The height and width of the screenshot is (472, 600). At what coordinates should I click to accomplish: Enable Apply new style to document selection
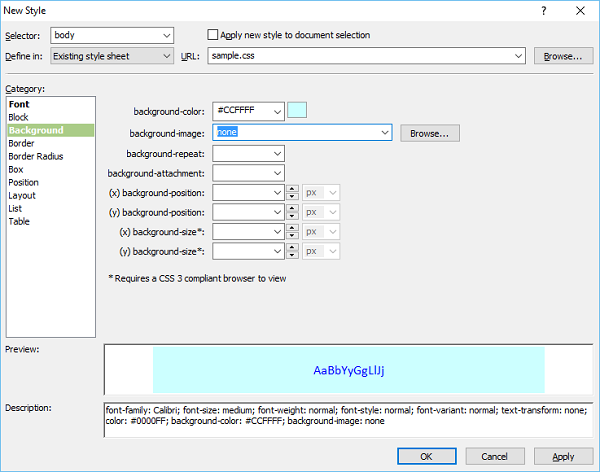[212, 35]
